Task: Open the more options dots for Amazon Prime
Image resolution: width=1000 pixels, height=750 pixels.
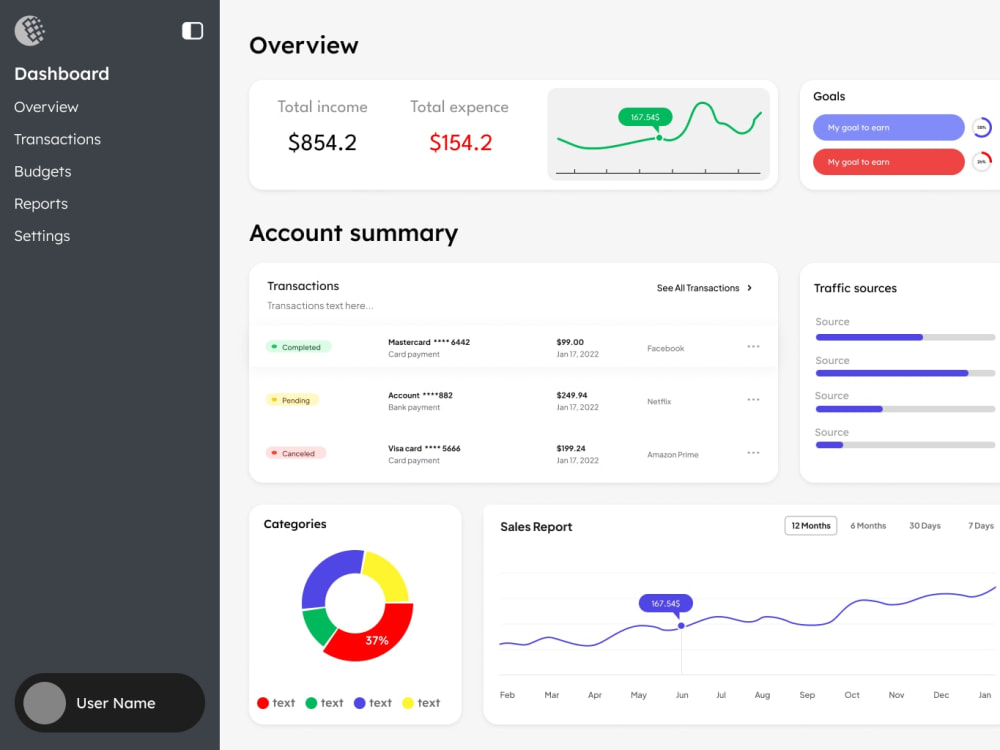Action: tap(753, 452)
